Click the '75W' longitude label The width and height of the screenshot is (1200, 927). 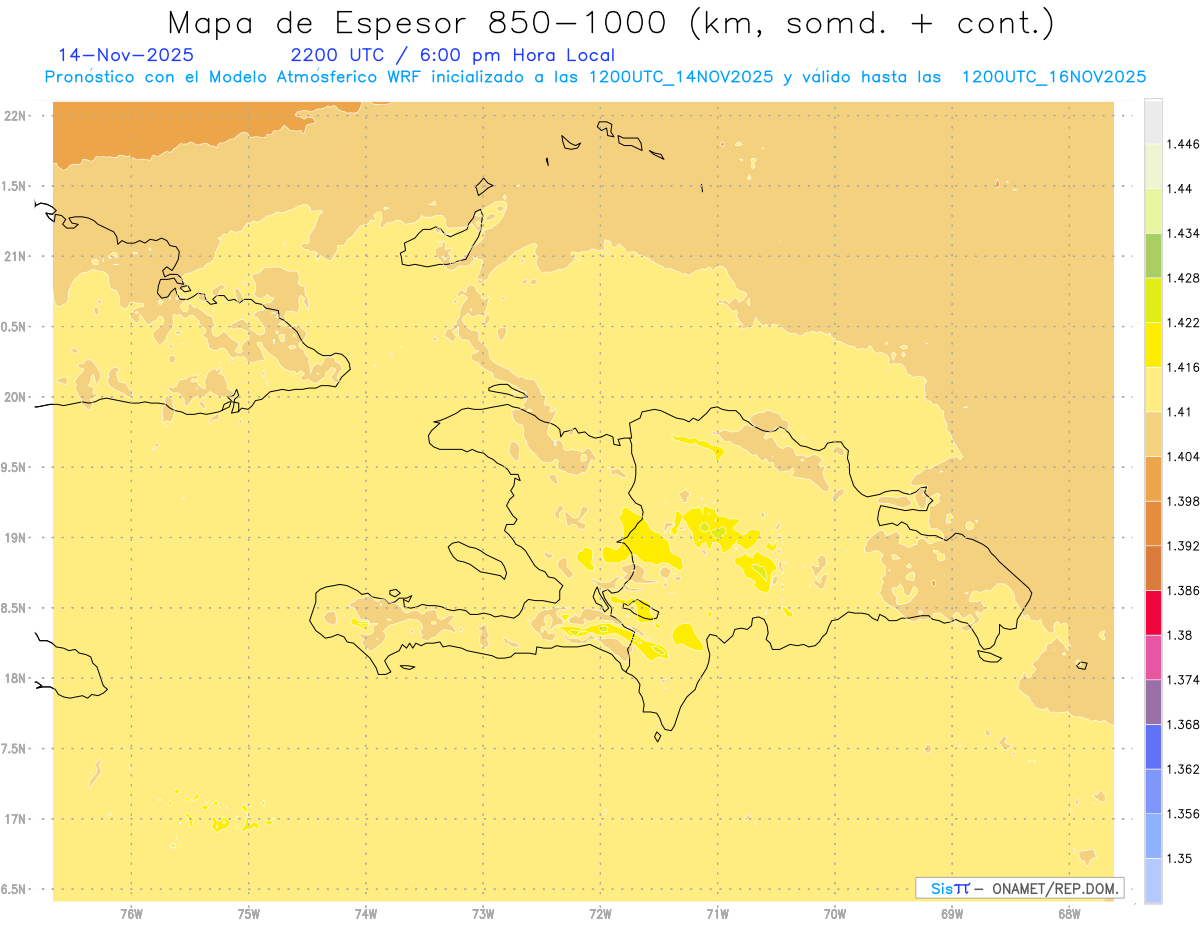(x=249, y=914)
